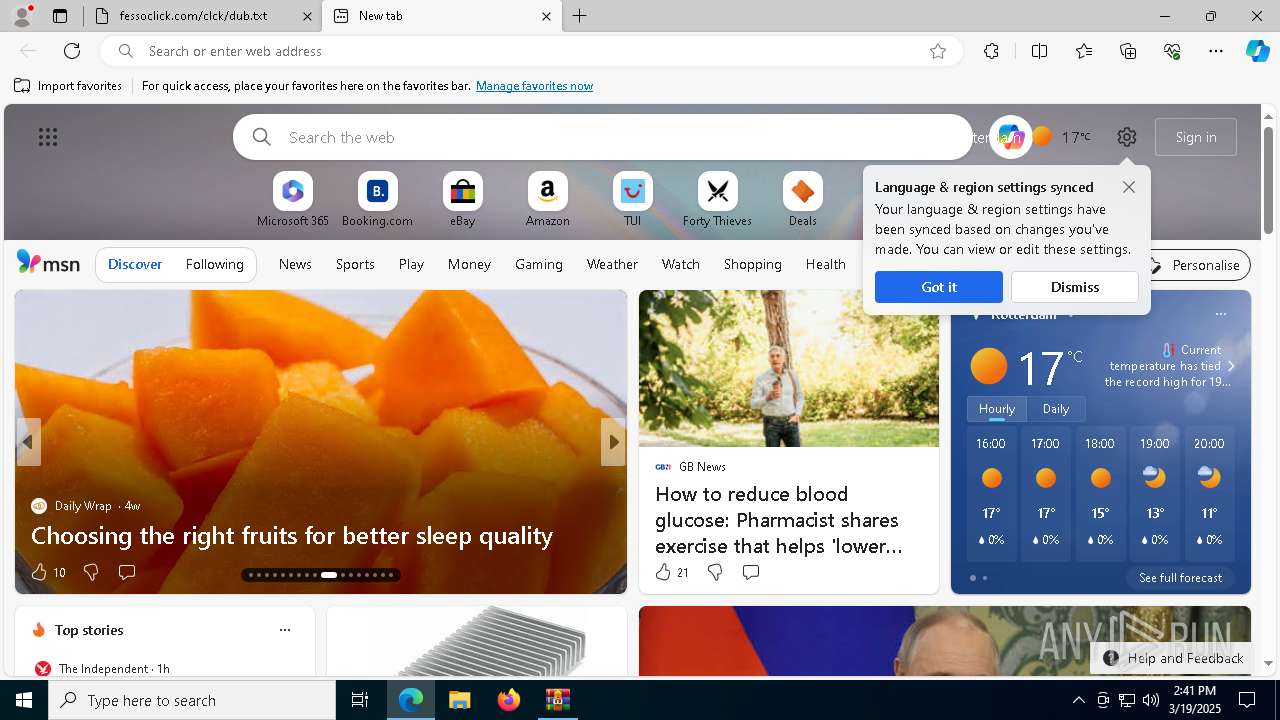Open Collections icon in toolbar

pos(1128,51)
